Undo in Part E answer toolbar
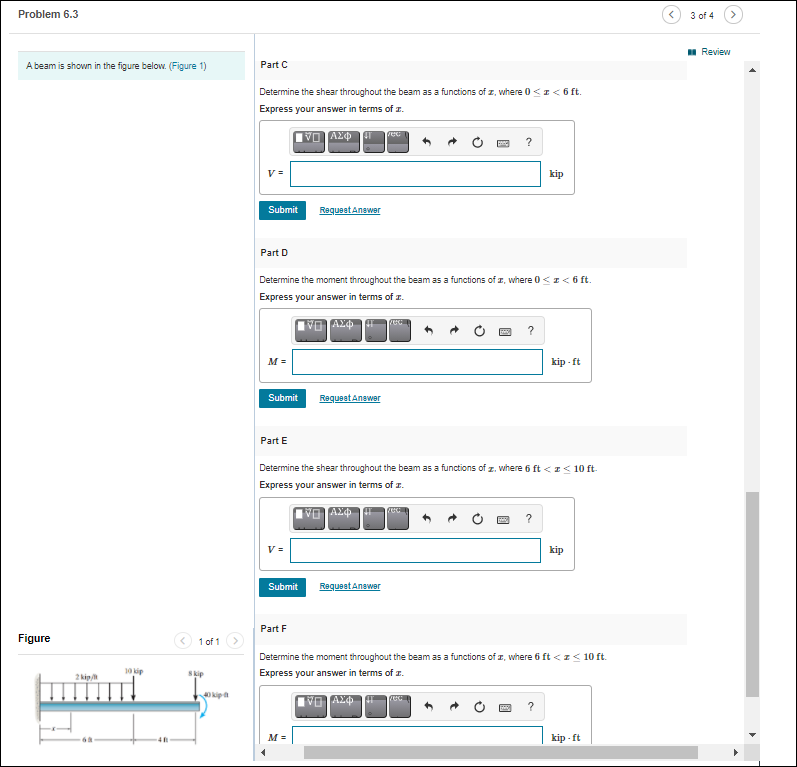 [426, 518]
